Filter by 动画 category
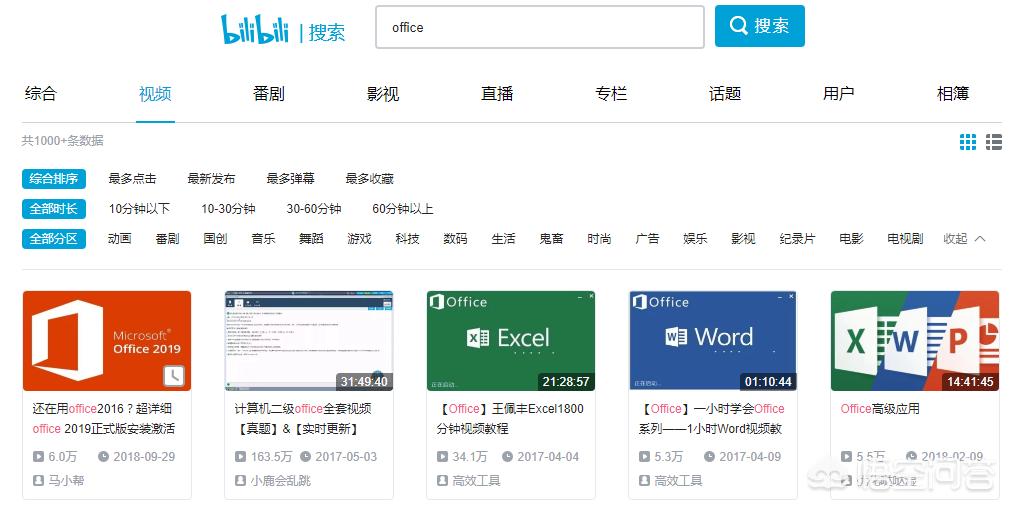Image resolution: width=1014 pixels, height=510 pixels. [120, 239]
